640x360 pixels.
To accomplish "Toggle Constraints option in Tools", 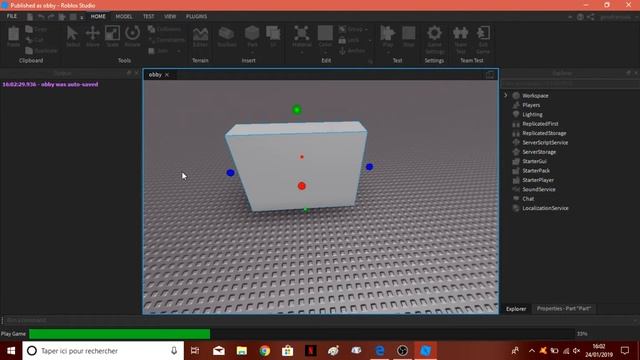I will click(166, 40).
